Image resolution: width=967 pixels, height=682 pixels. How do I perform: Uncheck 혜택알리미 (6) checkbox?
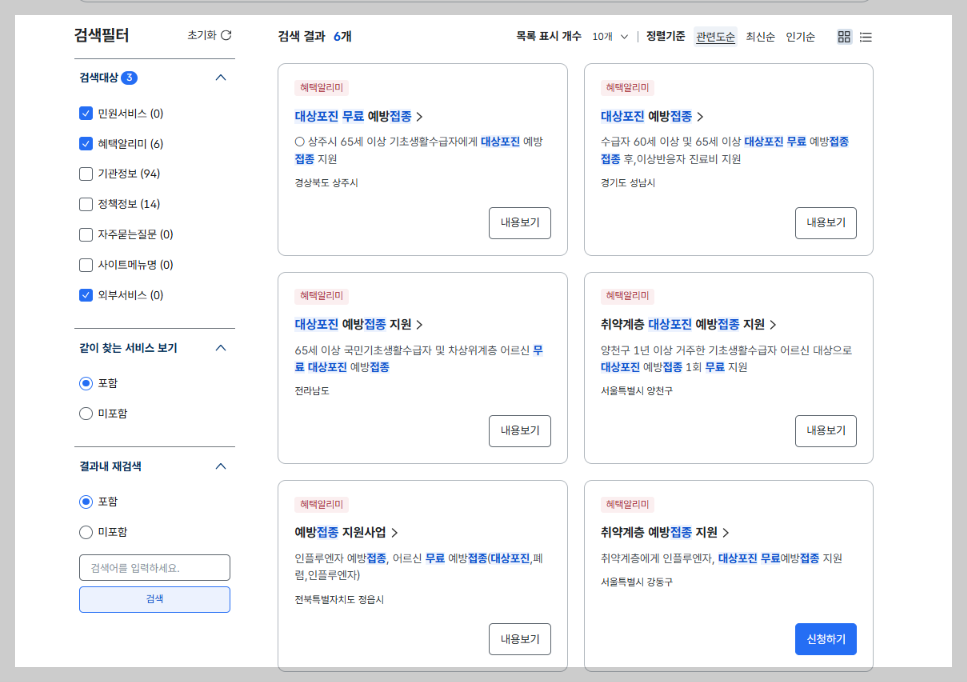click(x=86, y=144)
